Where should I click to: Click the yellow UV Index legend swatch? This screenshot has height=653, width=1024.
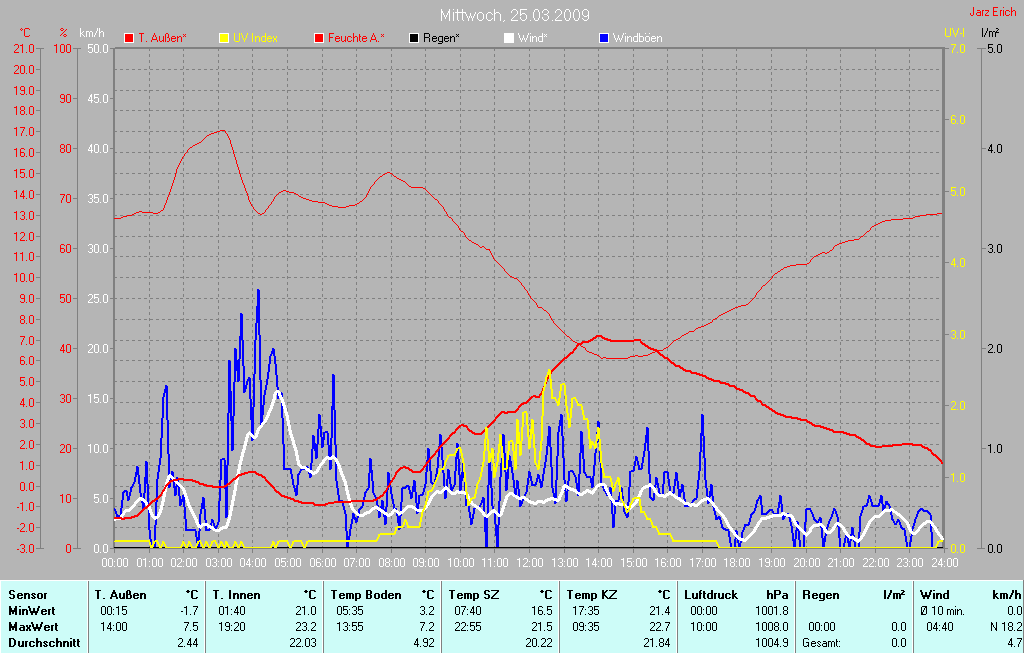tap(224, 38)
